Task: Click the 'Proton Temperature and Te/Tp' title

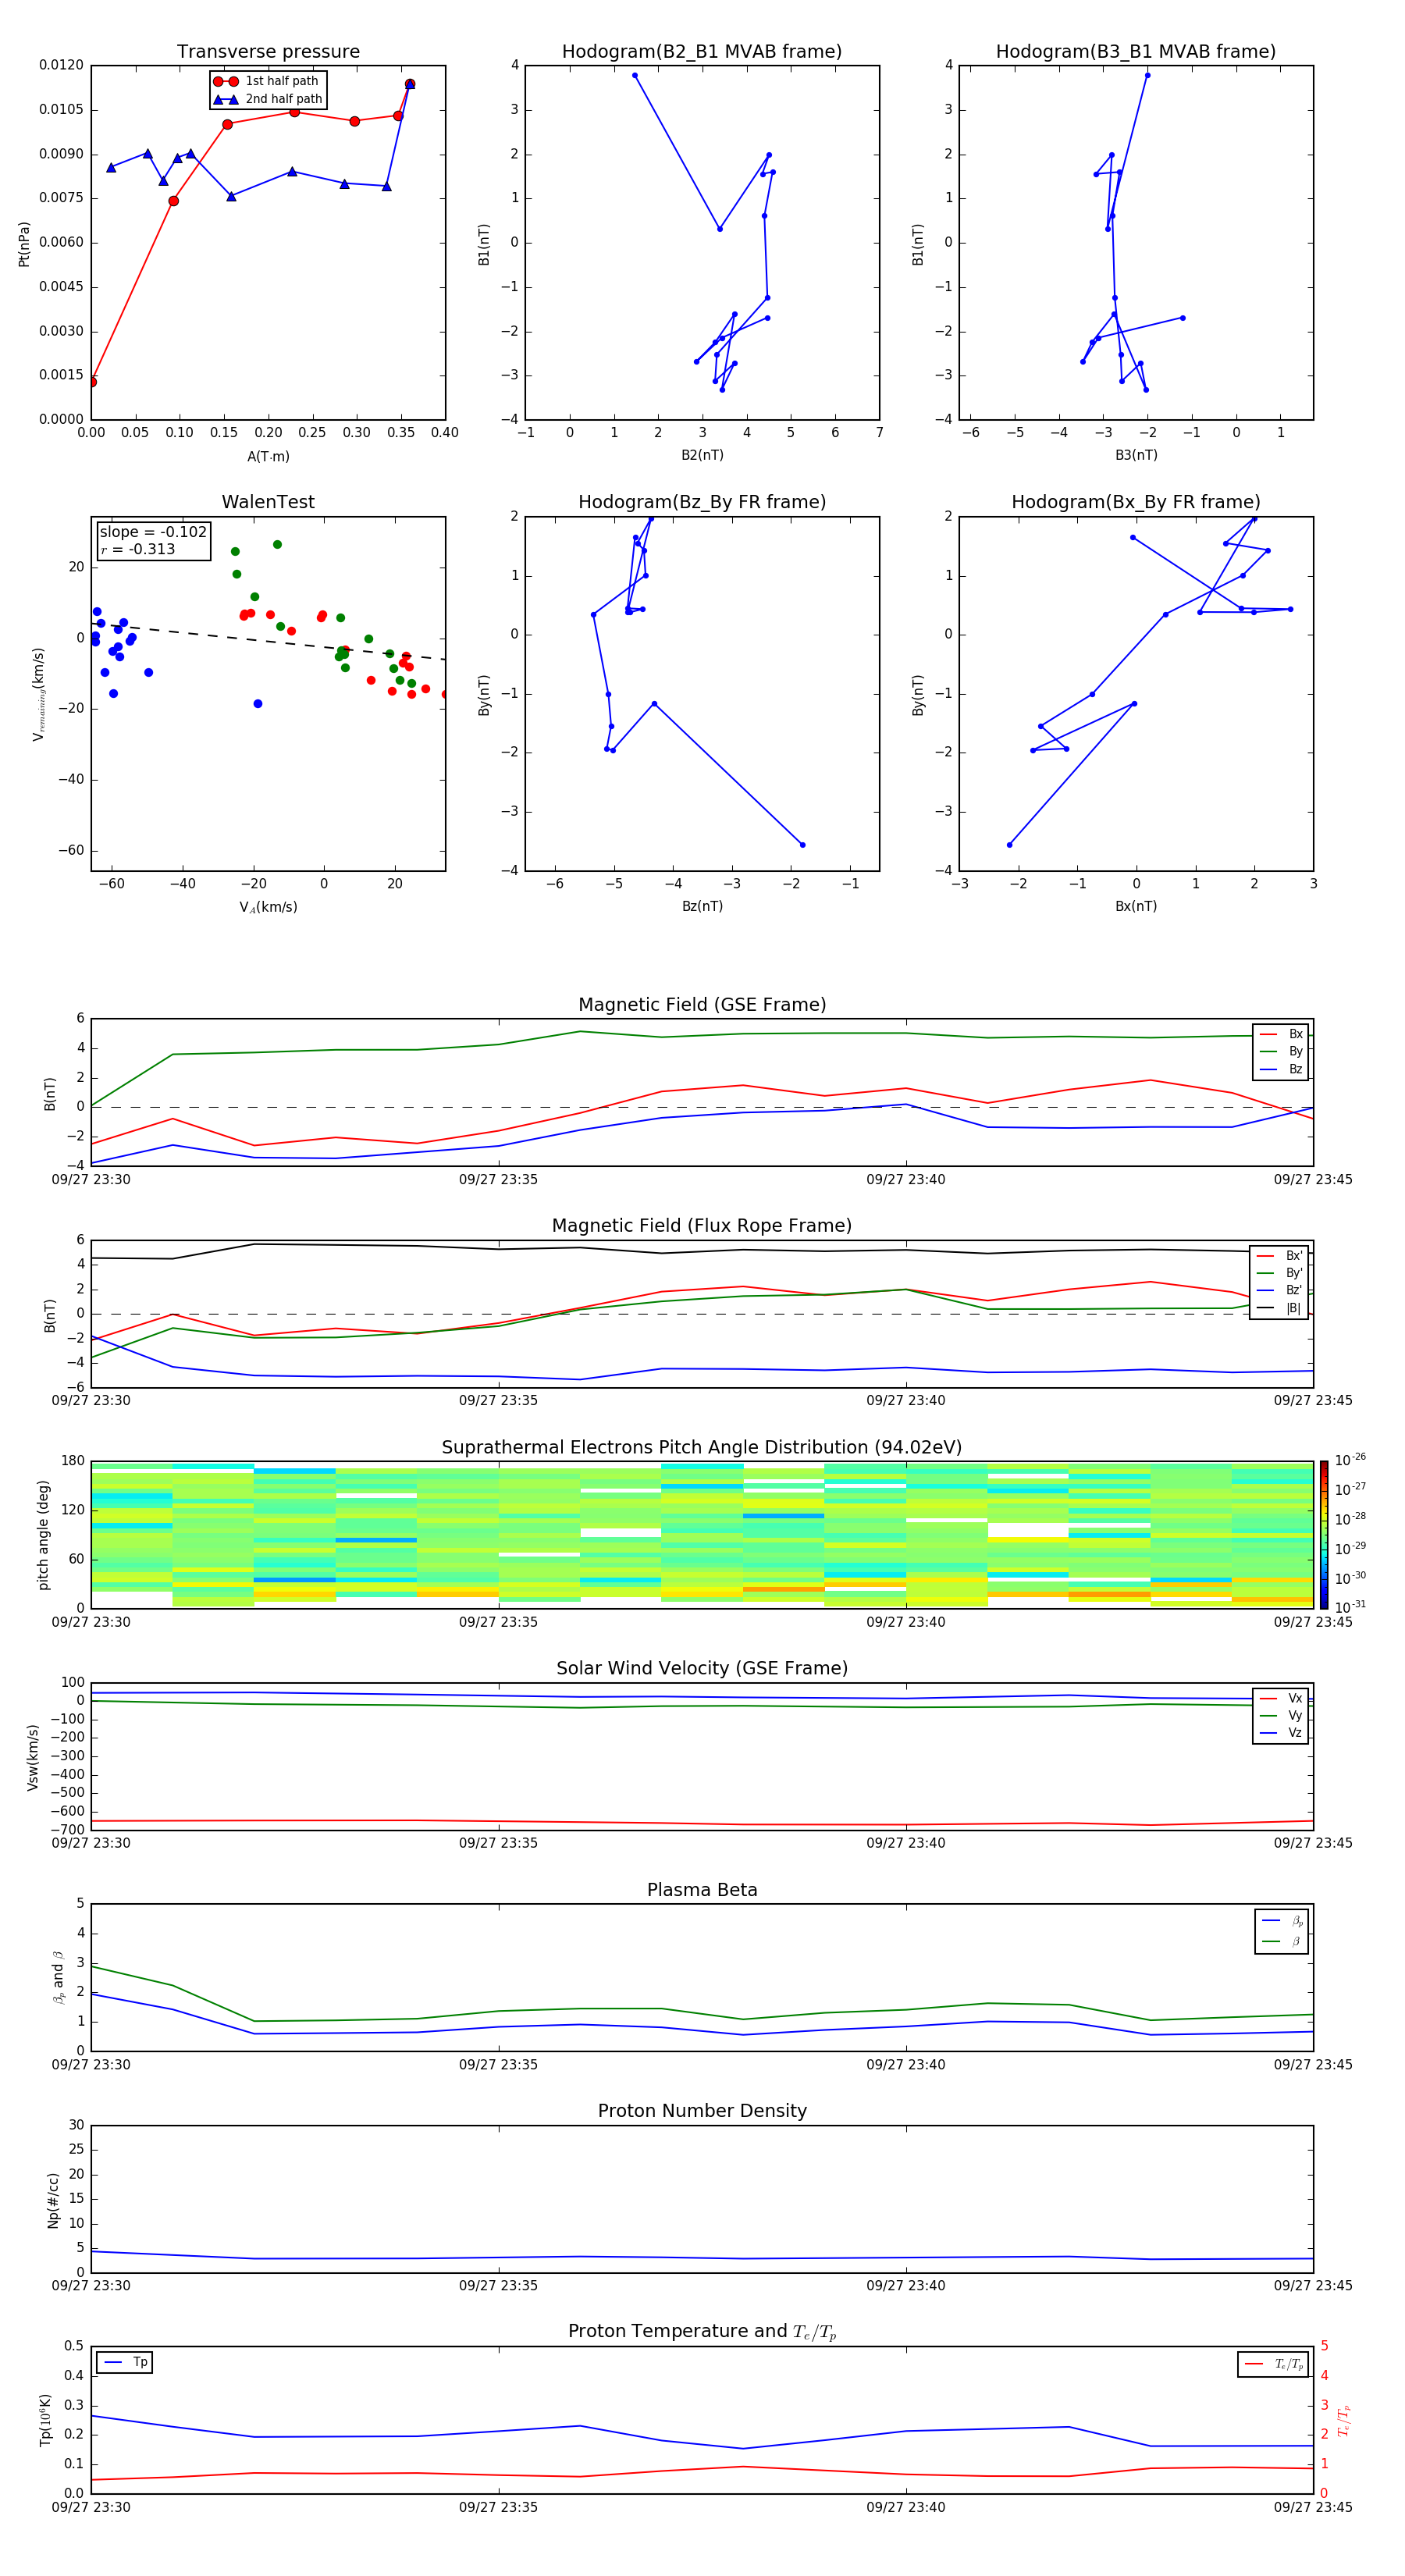Action: pyautogui.click(x=702, y=2332)
